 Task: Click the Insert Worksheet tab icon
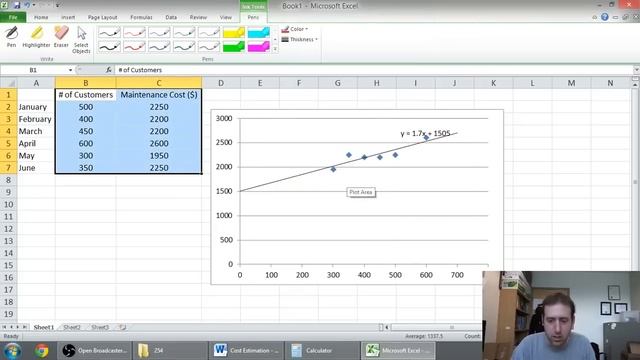coord(122,327)
